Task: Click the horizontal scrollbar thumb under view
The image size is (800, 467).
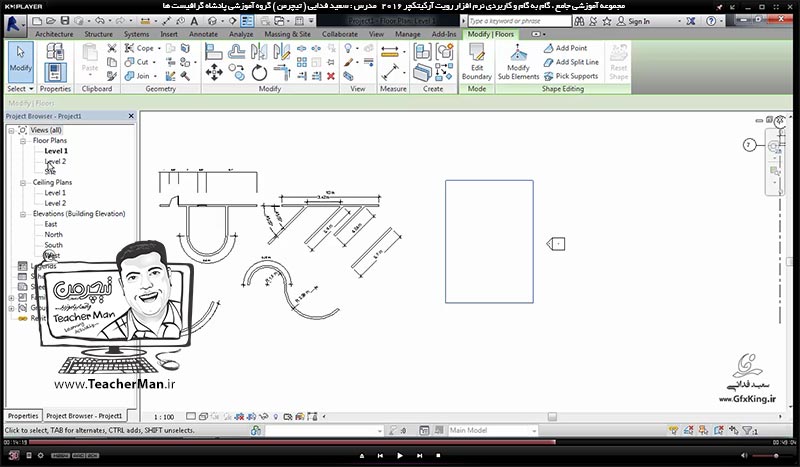Action: point(552,416)
